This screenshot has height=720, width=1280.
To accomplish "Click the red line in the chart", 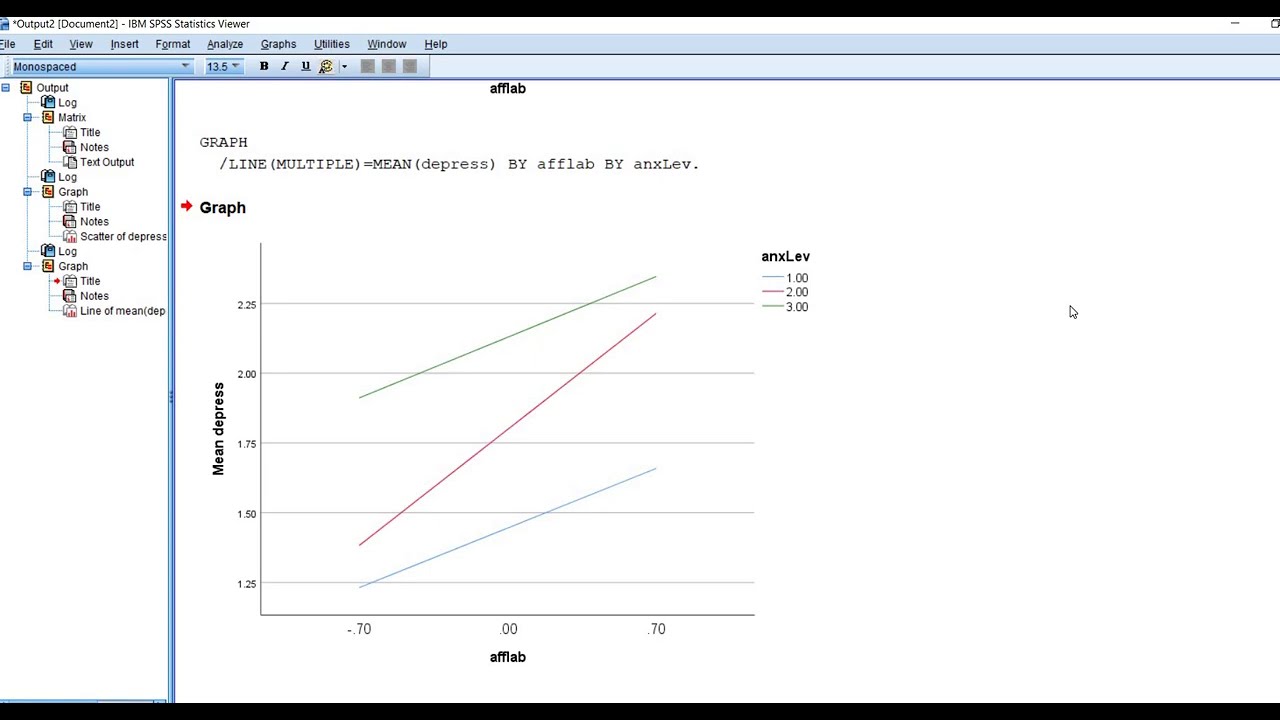I will click(x=508, y=429).
